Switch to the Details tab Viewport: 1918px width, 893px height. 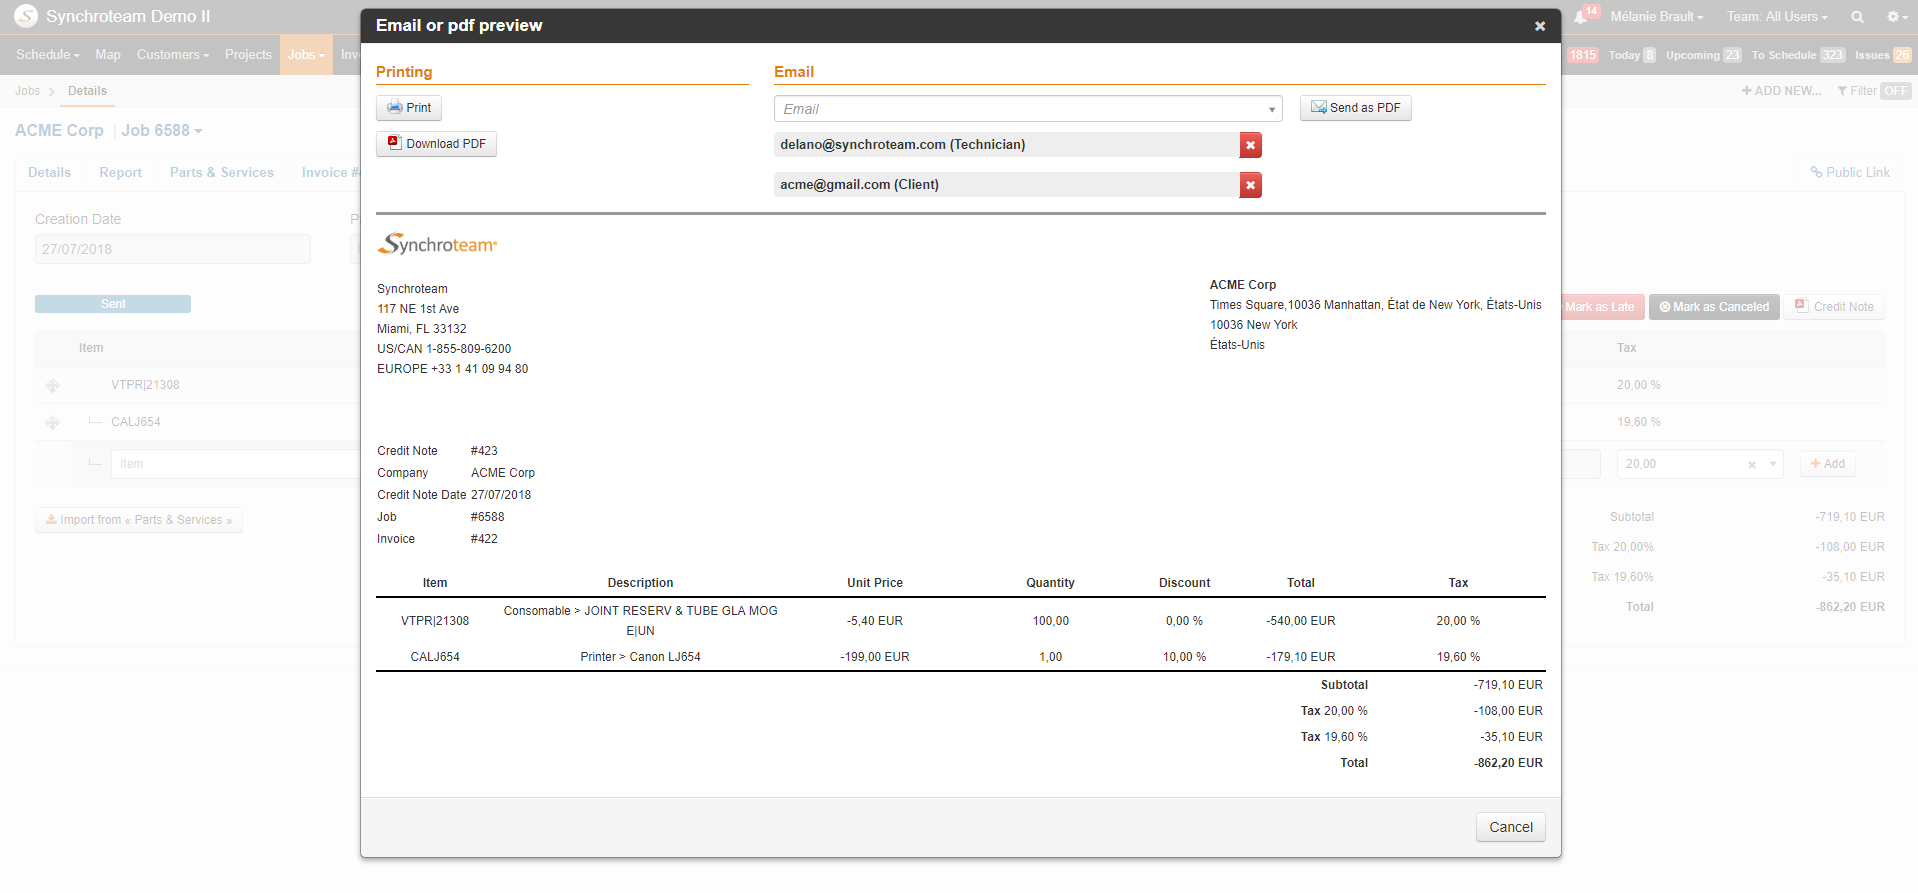pyautogui.click(x=50, y=173)
